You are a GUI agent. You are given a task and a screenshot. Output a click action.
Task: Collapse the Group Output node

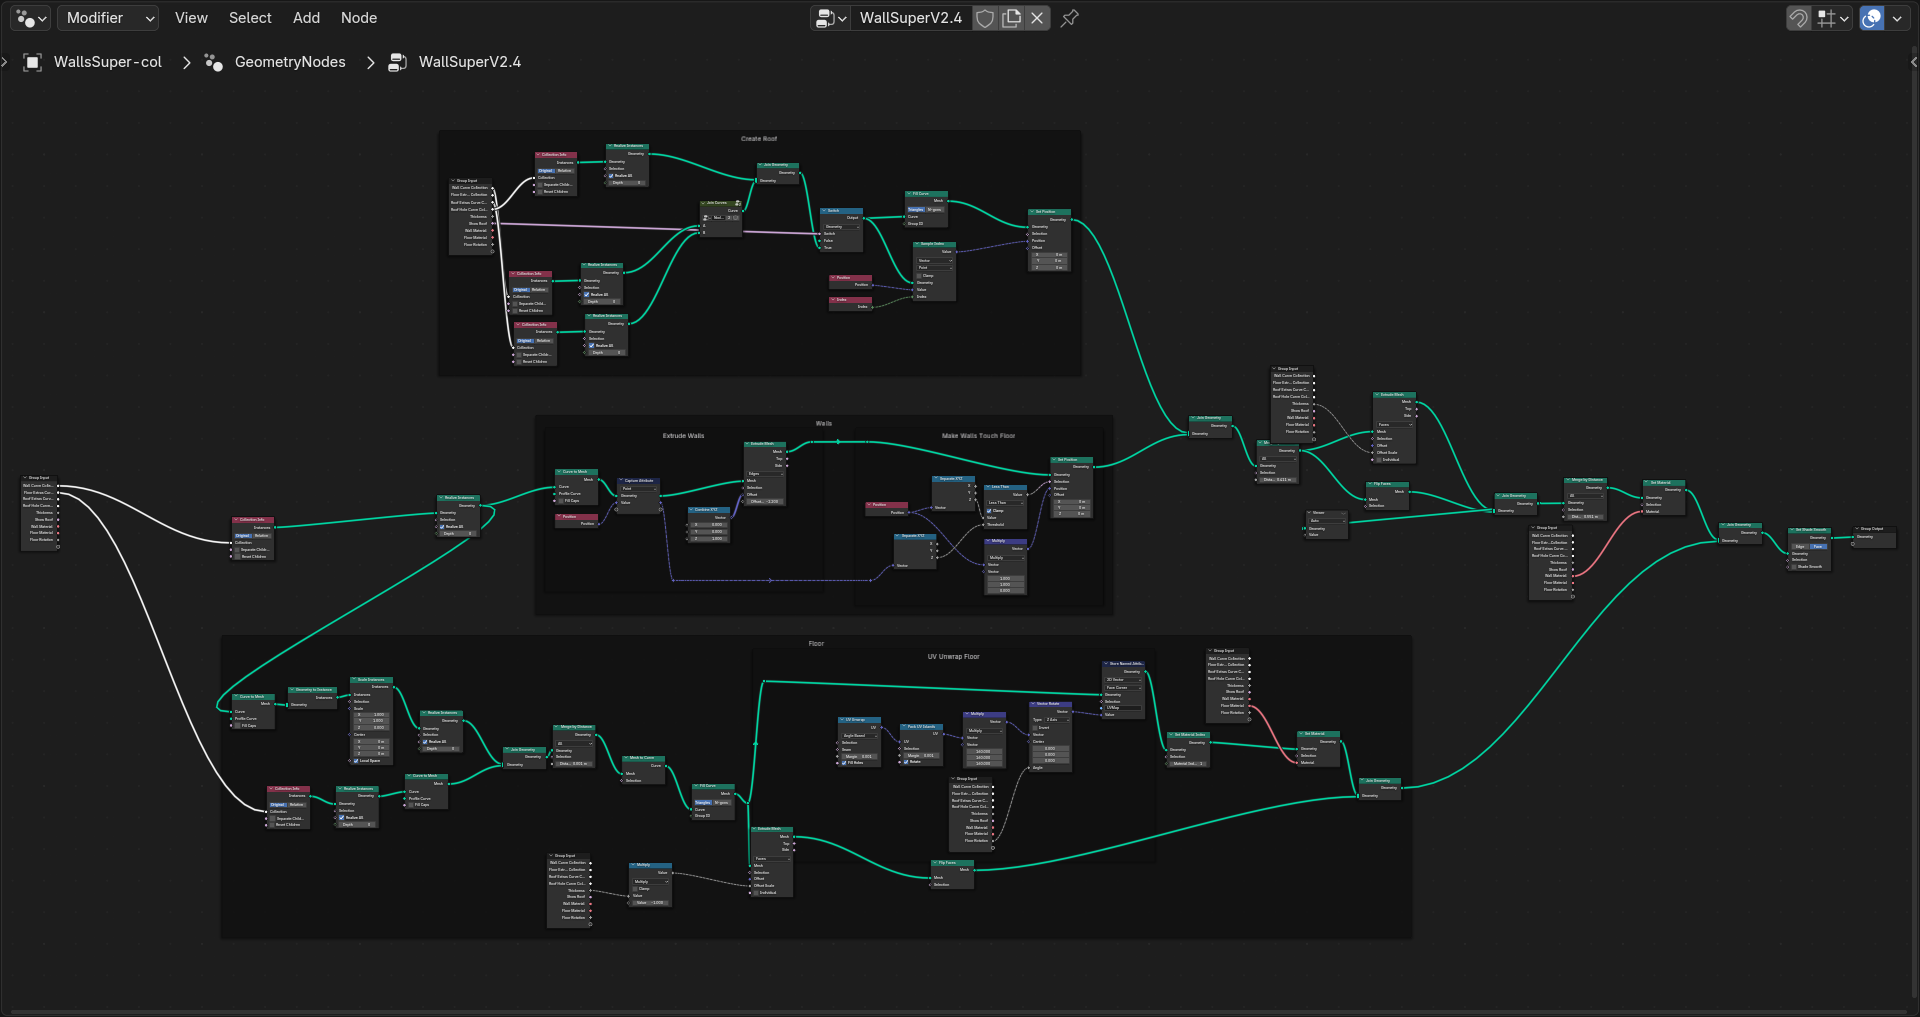coord(1856,529)
